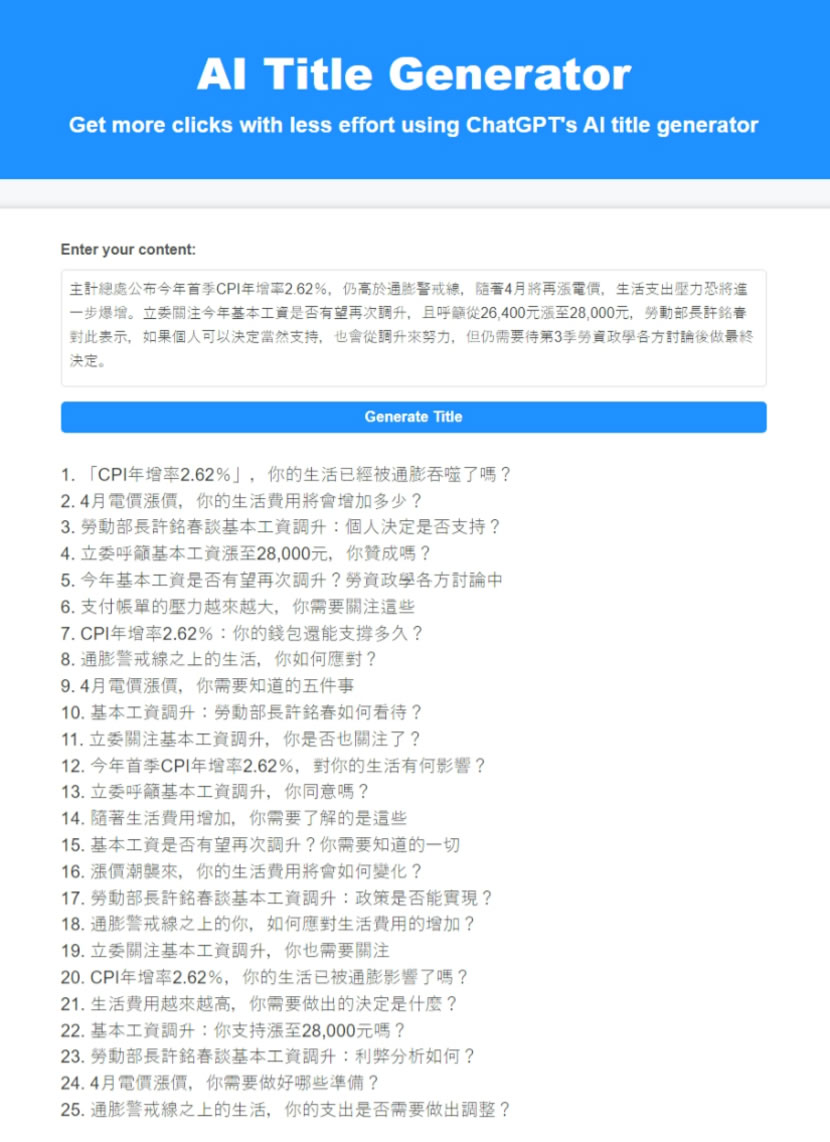
Task: Select title 22 asking 你支持漲至28,000元嗎
Action: (x=233, y=1030)
